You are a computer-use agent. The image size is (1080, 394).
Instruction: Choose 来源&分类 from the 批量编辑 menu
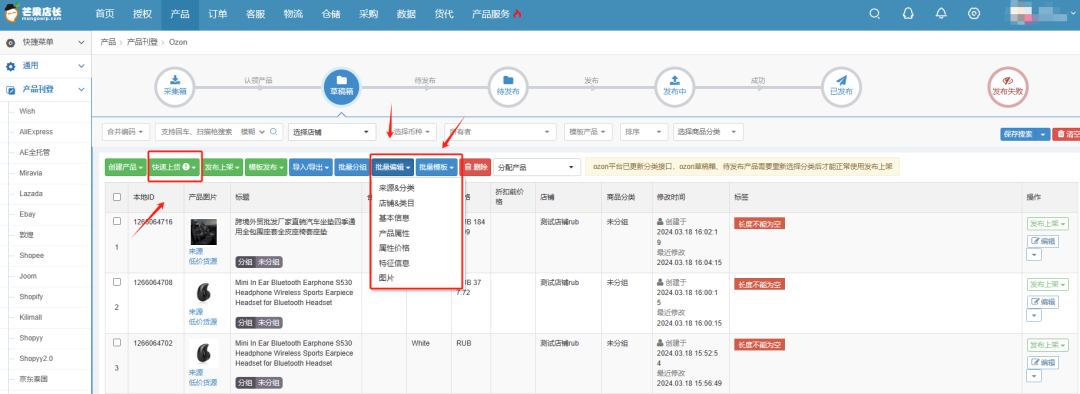(x=397, y=187)
